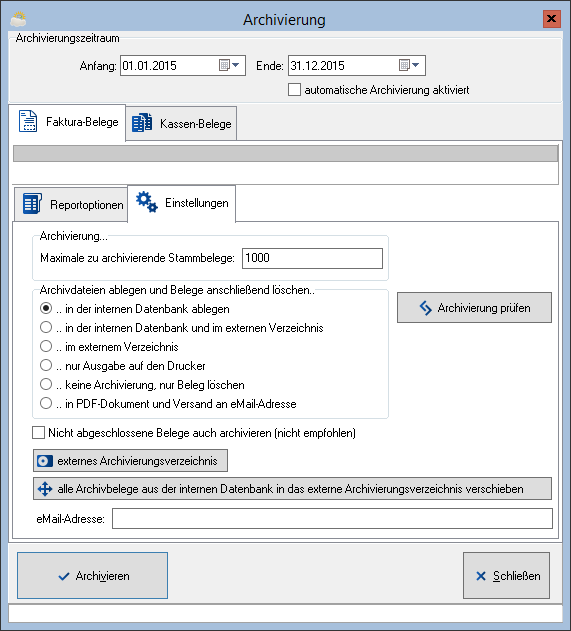The width and height of the screenshot is (571, 631).
Task: Click the Reportoptionen report icon
Action: [32, 204]
